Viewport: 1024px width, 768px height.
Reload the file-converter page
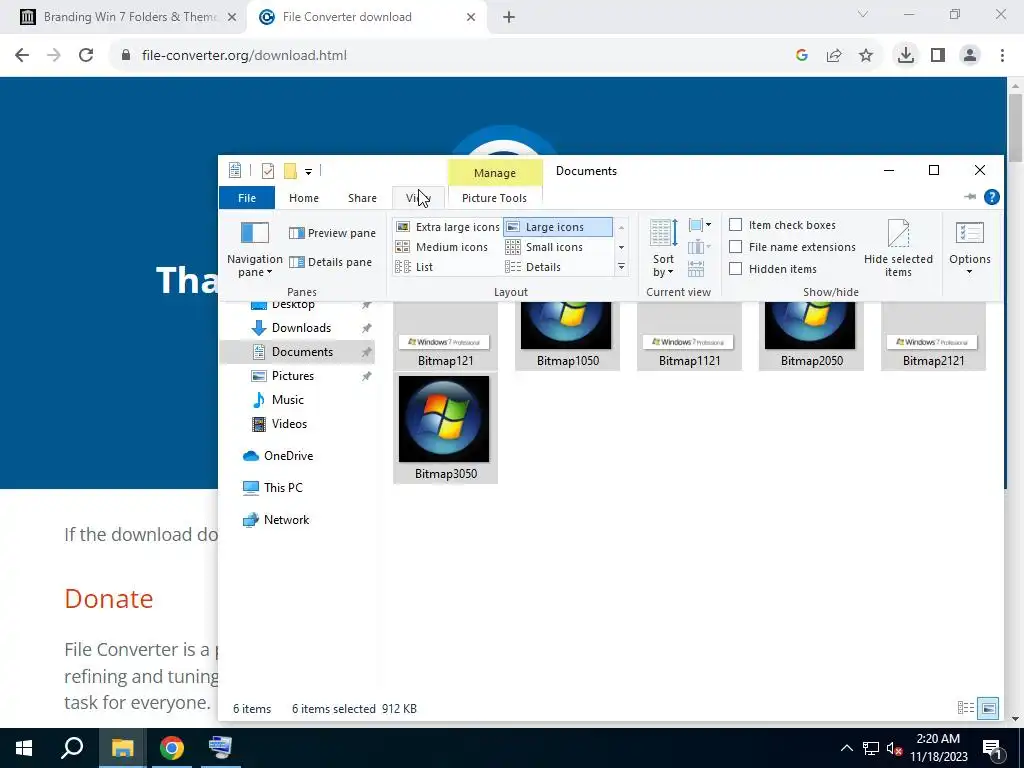pyautogui.click(x=86, y=56)
